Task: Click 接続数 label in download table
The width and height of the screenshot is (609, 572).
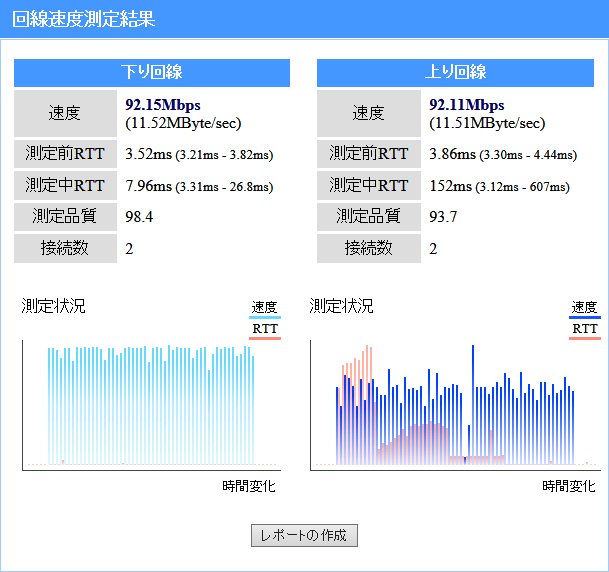Action: (x=65, y=248)
